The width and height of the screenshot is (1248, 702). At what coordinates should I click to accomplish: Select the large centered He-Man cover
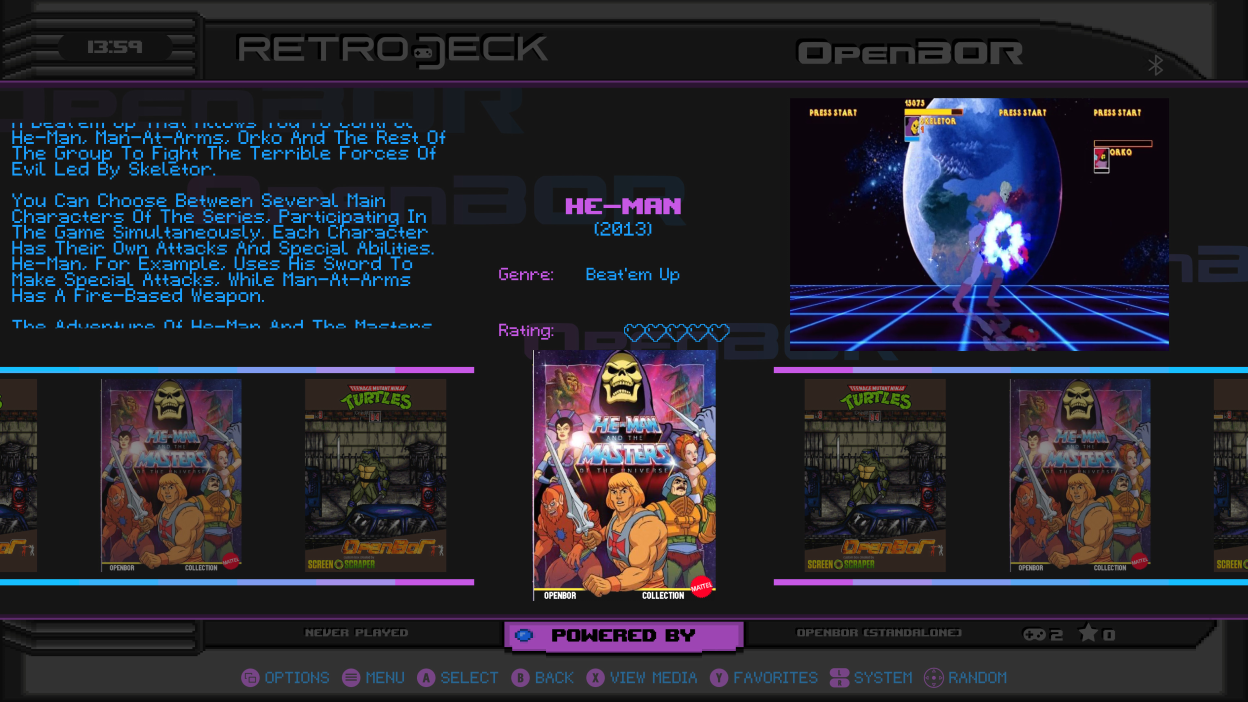tap(625, 476)
